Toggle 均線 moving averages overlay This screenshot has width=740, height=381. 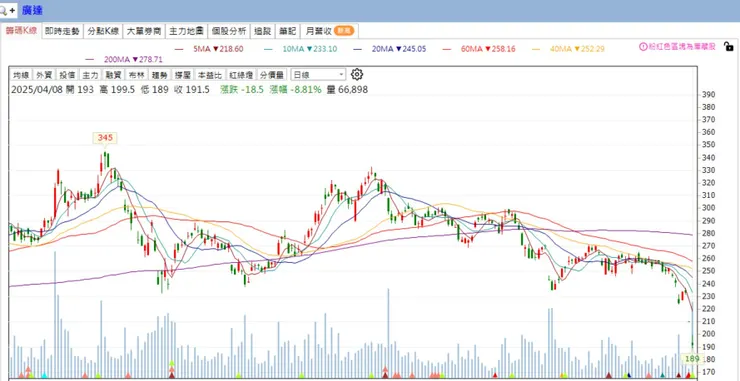21,75
